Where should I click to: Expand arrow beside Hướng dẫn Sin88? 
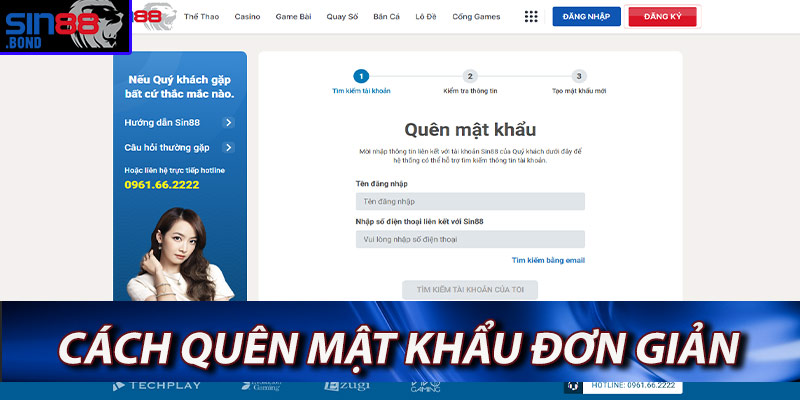tap(229, 122)
